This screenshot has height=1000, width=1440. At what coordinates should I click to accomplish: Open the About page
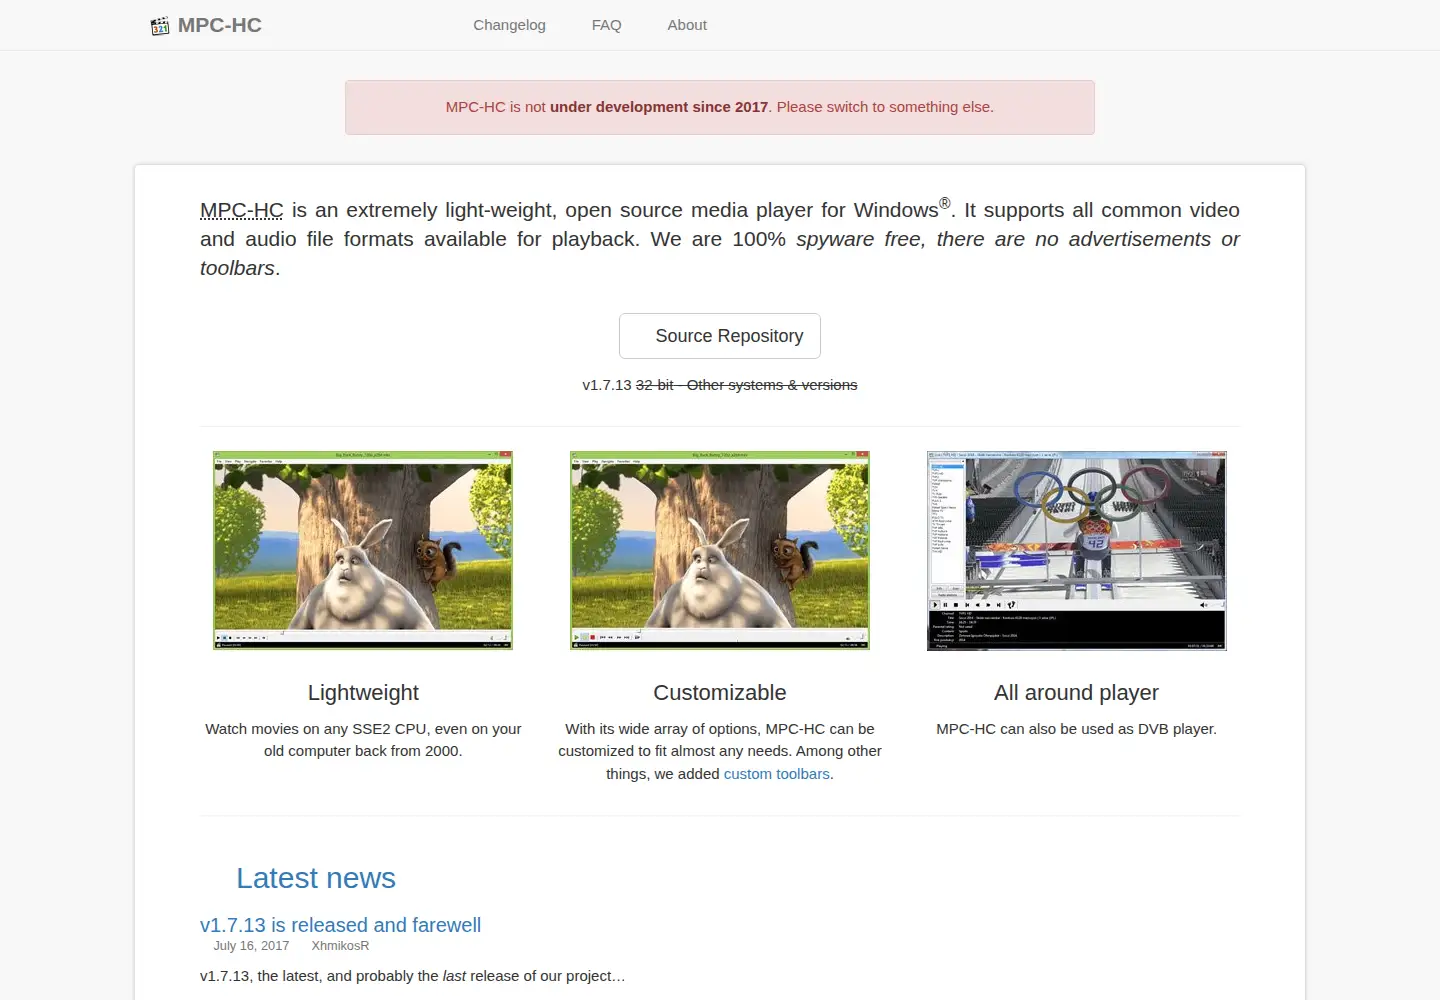tap(687, 25)
